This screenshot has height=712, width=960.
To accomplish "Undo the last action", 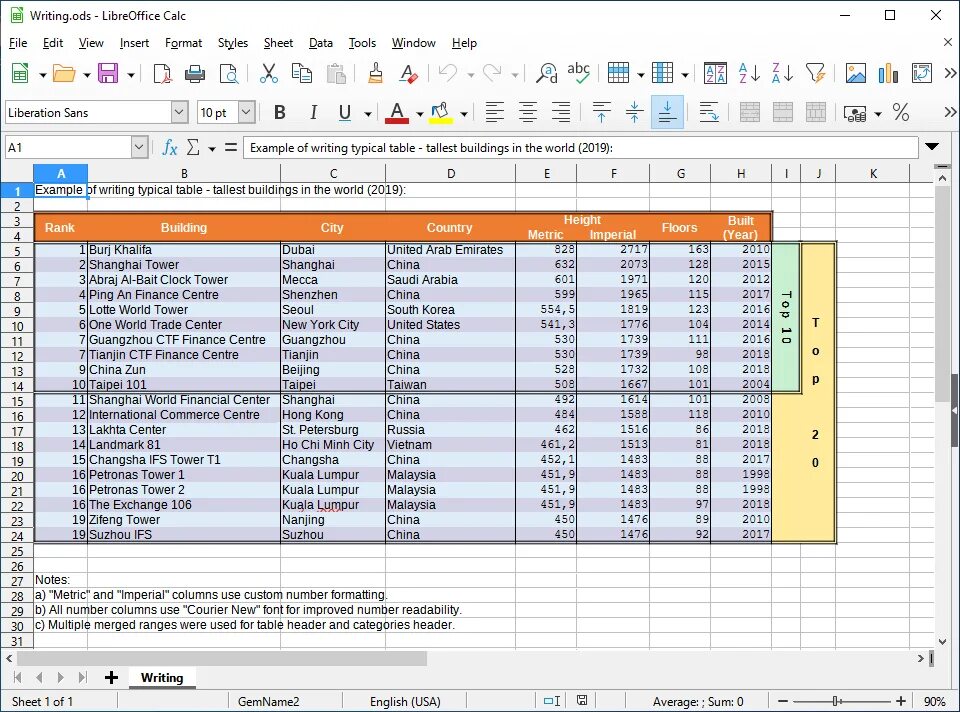I will tap(448, 74).
